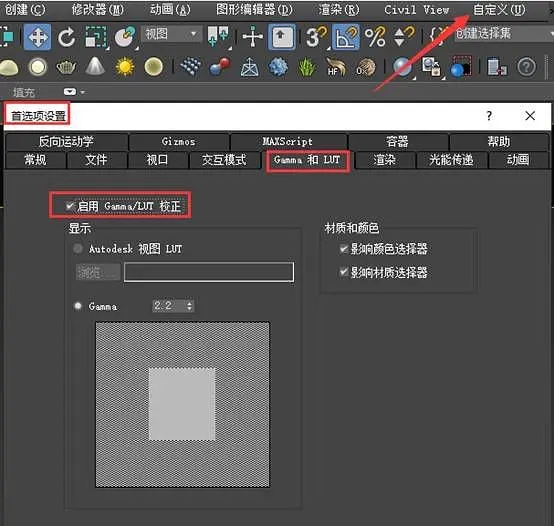Activate the Rotate tool icon
554x526 pixels.
(x=66, y=37)
